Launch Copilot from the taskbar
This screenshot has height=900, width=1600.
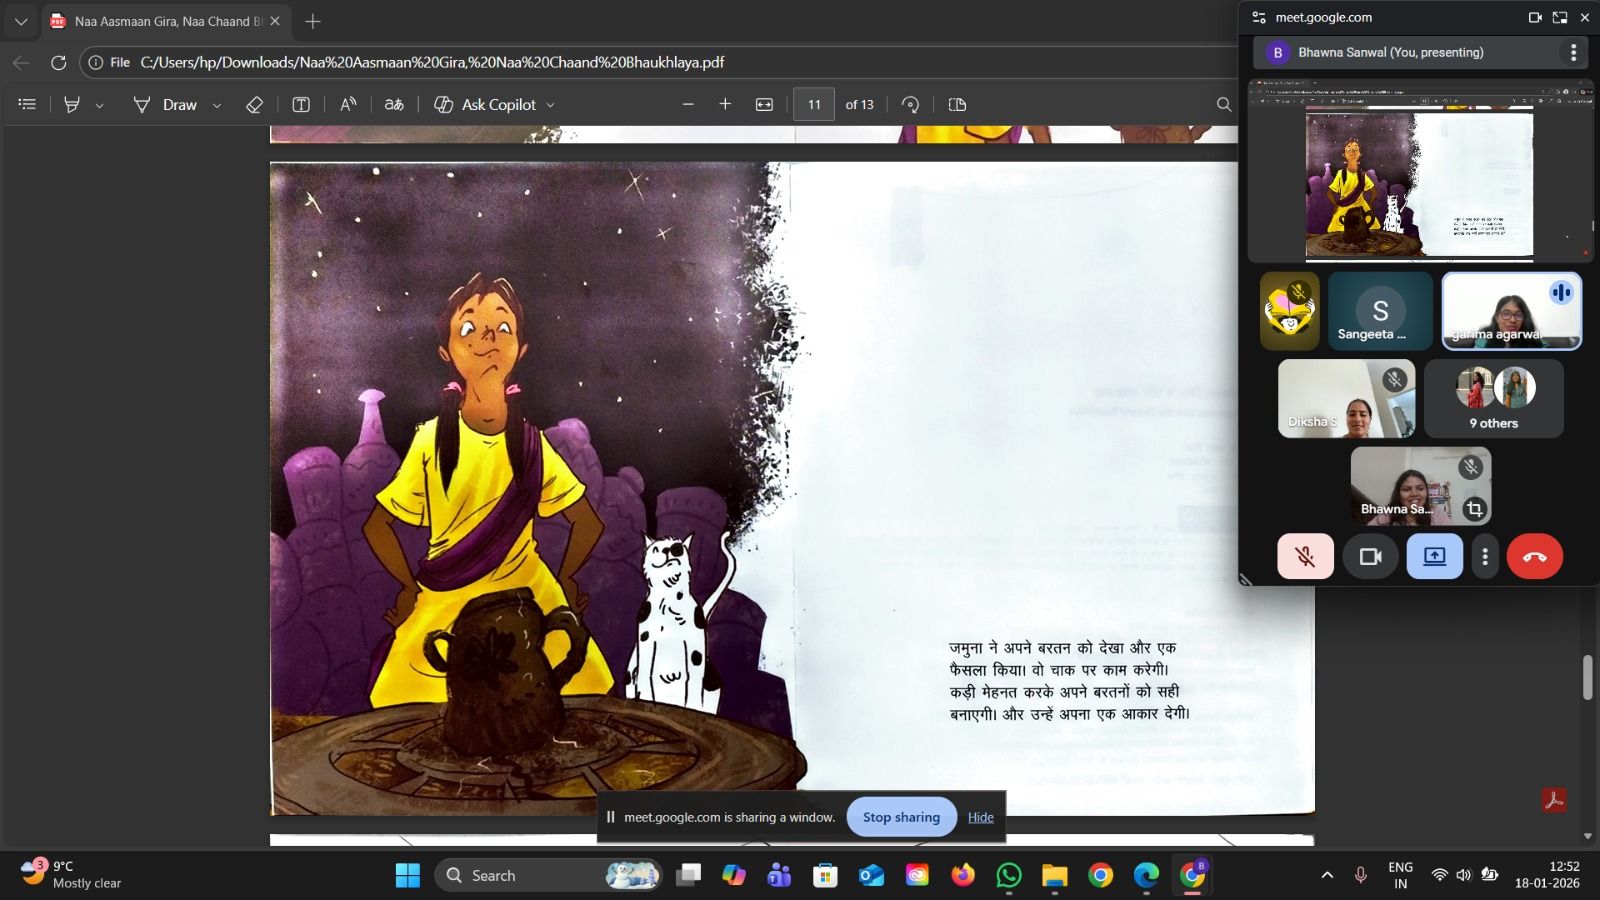(x=734, y=875)
